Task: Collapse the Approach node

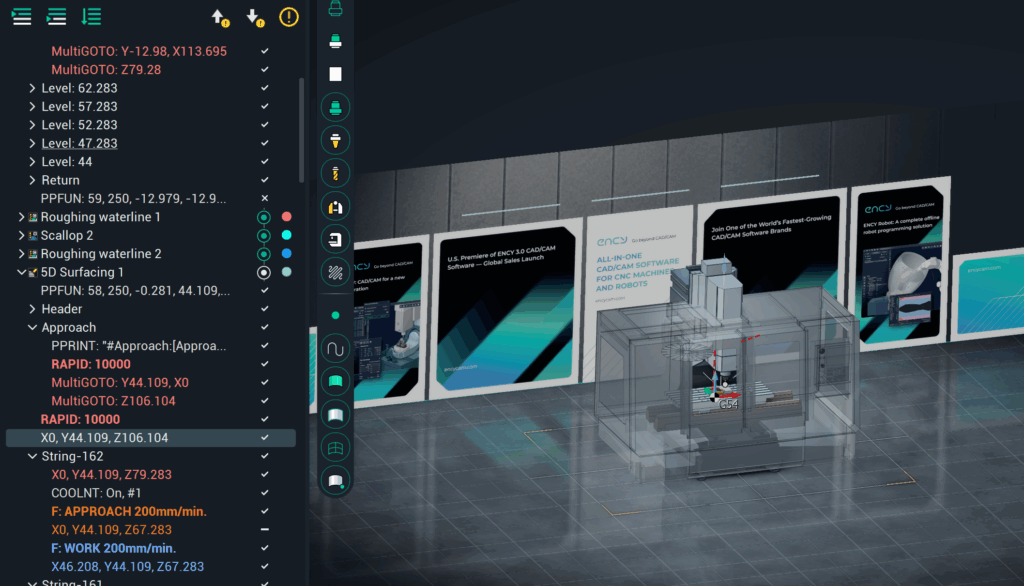Action: pyautogui.click(x=32, y=327)
